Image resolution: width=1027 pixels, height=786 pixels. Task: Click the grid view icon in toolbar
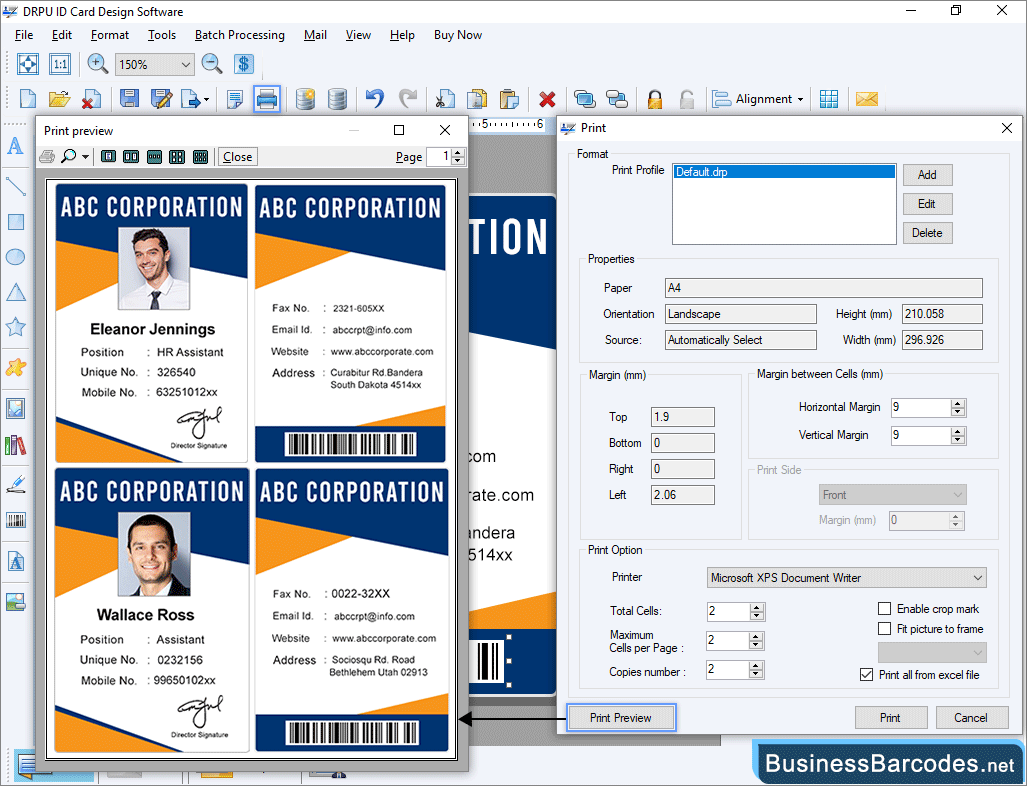829,99
